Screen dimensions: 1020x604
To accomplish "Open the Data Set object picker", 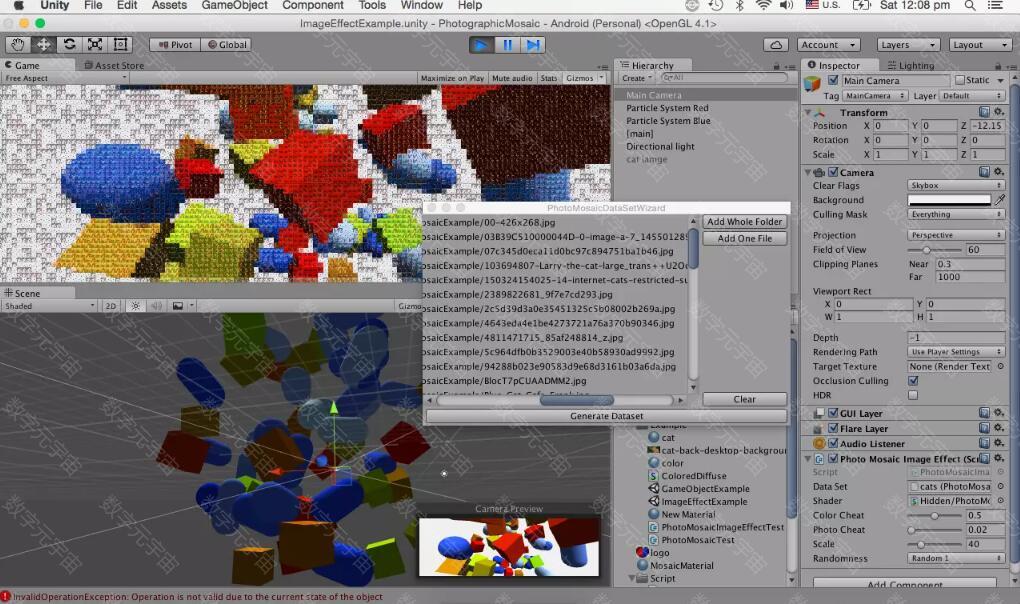I will pyautogui.click(x=1000, y=486).
